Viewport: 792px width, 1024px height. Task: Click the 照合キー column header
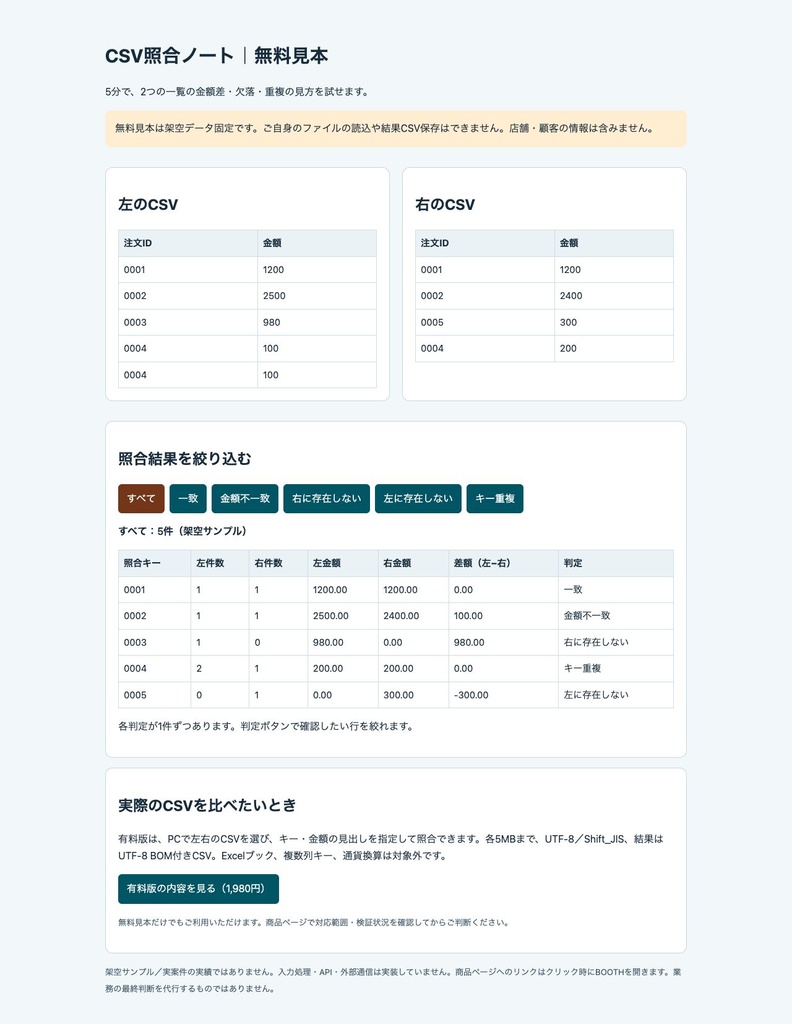[155, 563]
